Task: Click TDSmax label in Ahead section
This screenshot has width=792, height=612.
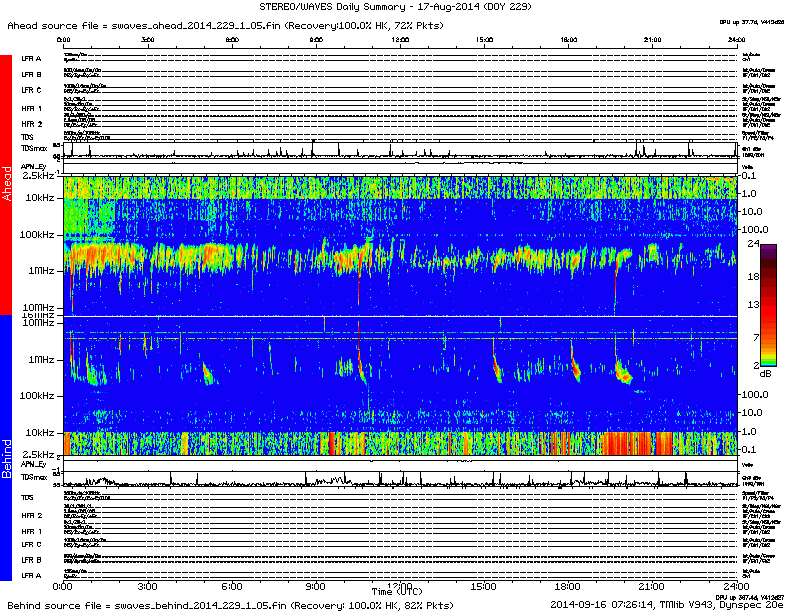Action: point(34,148)
